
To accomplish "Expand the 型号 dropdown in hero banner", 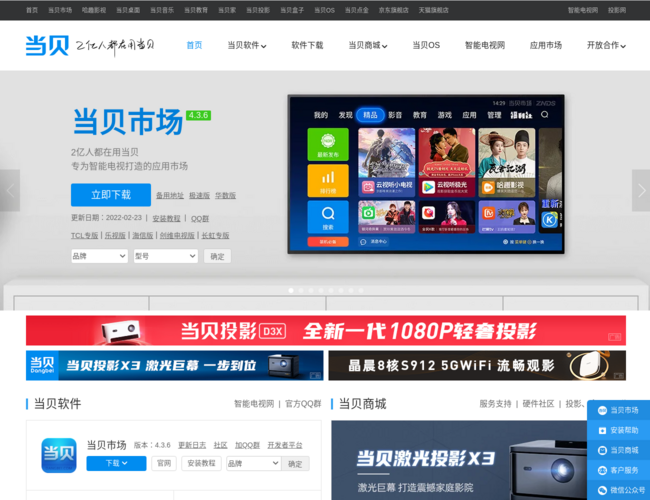I will (165, 256).
